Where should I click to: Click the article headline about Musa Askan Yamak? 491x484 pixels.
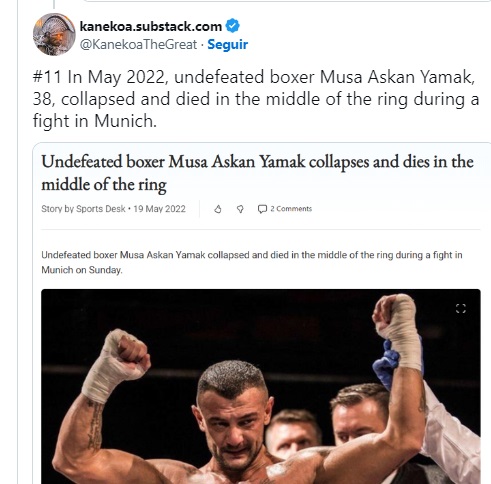pyautogui.click(x=257, y=173)
